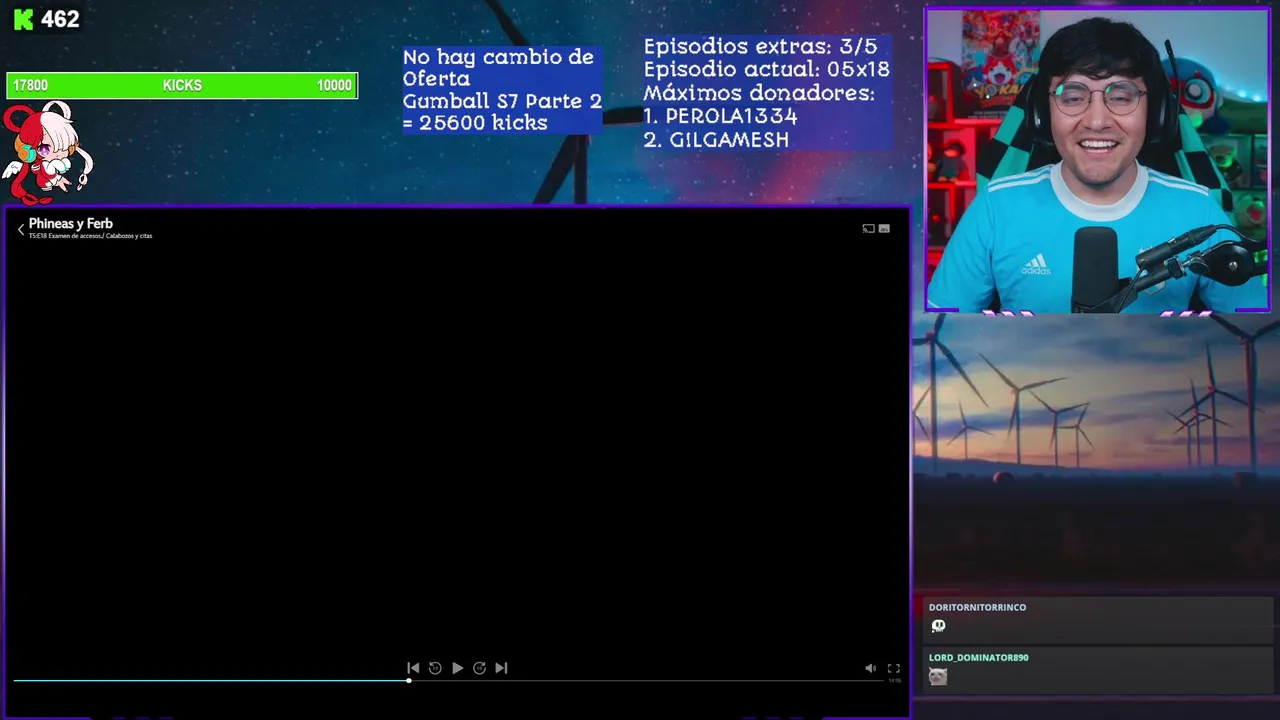Click the text 'Episodios extras: 3/5'
This screenshot has width=1280, height=720.
760,46
